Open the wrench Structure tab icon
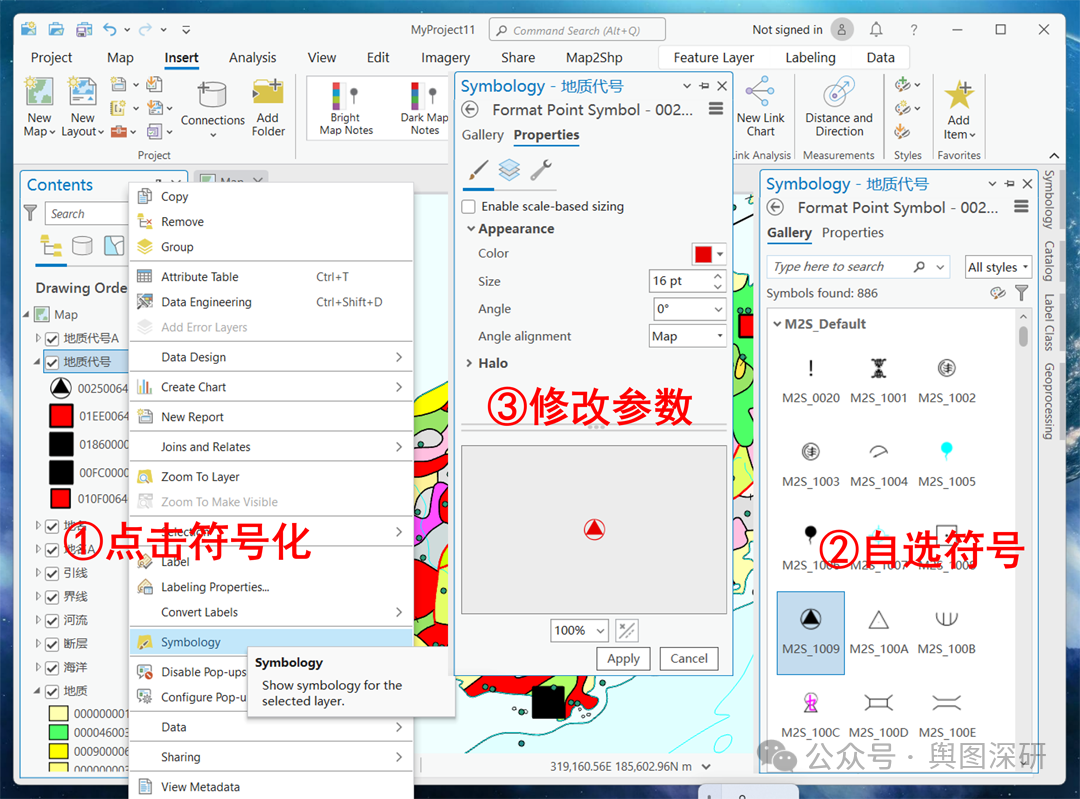The width and height of the screenshot is (1080, 799). 541,171
